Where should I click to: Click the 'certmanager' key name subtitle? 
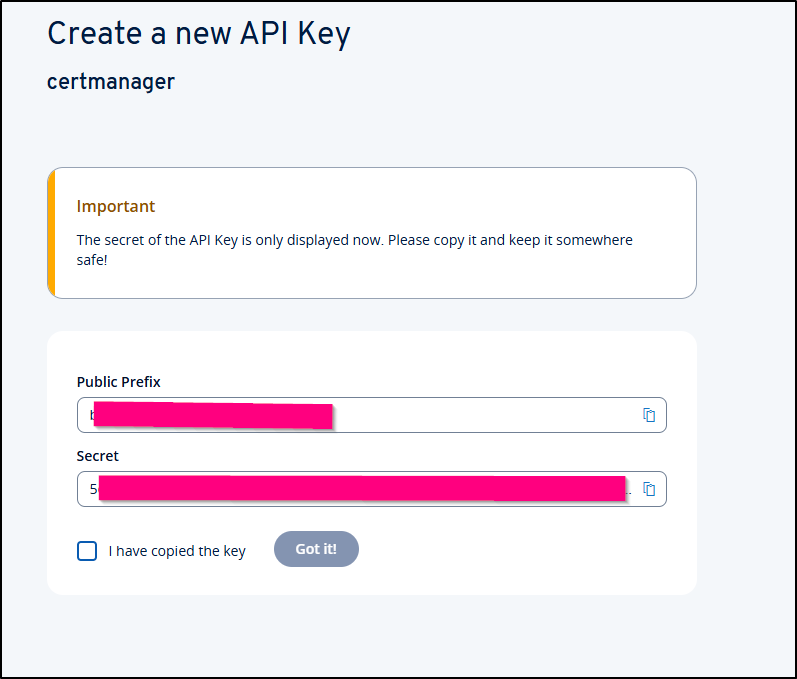point(111,82)
